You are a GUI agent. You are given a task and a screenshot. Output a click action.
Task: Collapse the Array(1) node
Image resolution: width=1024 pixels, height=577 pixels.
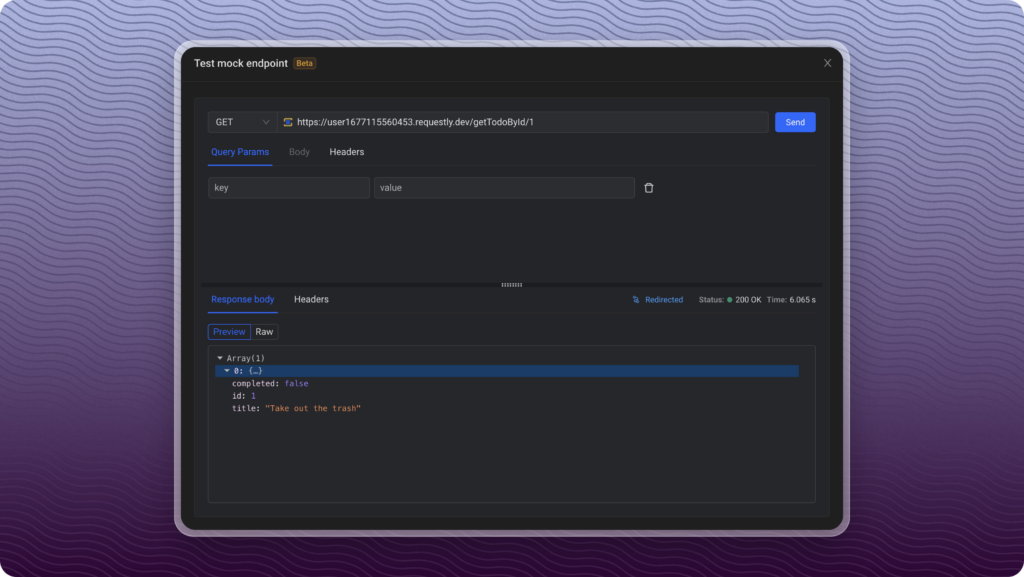tap(220, 358)
